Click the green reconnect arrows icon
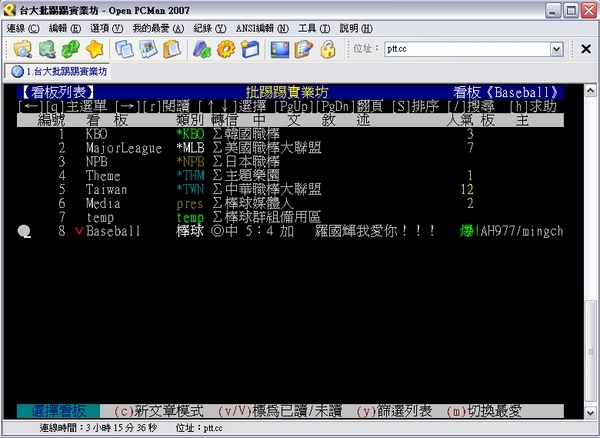Screen dimensions: 600x438 point(71,49)
